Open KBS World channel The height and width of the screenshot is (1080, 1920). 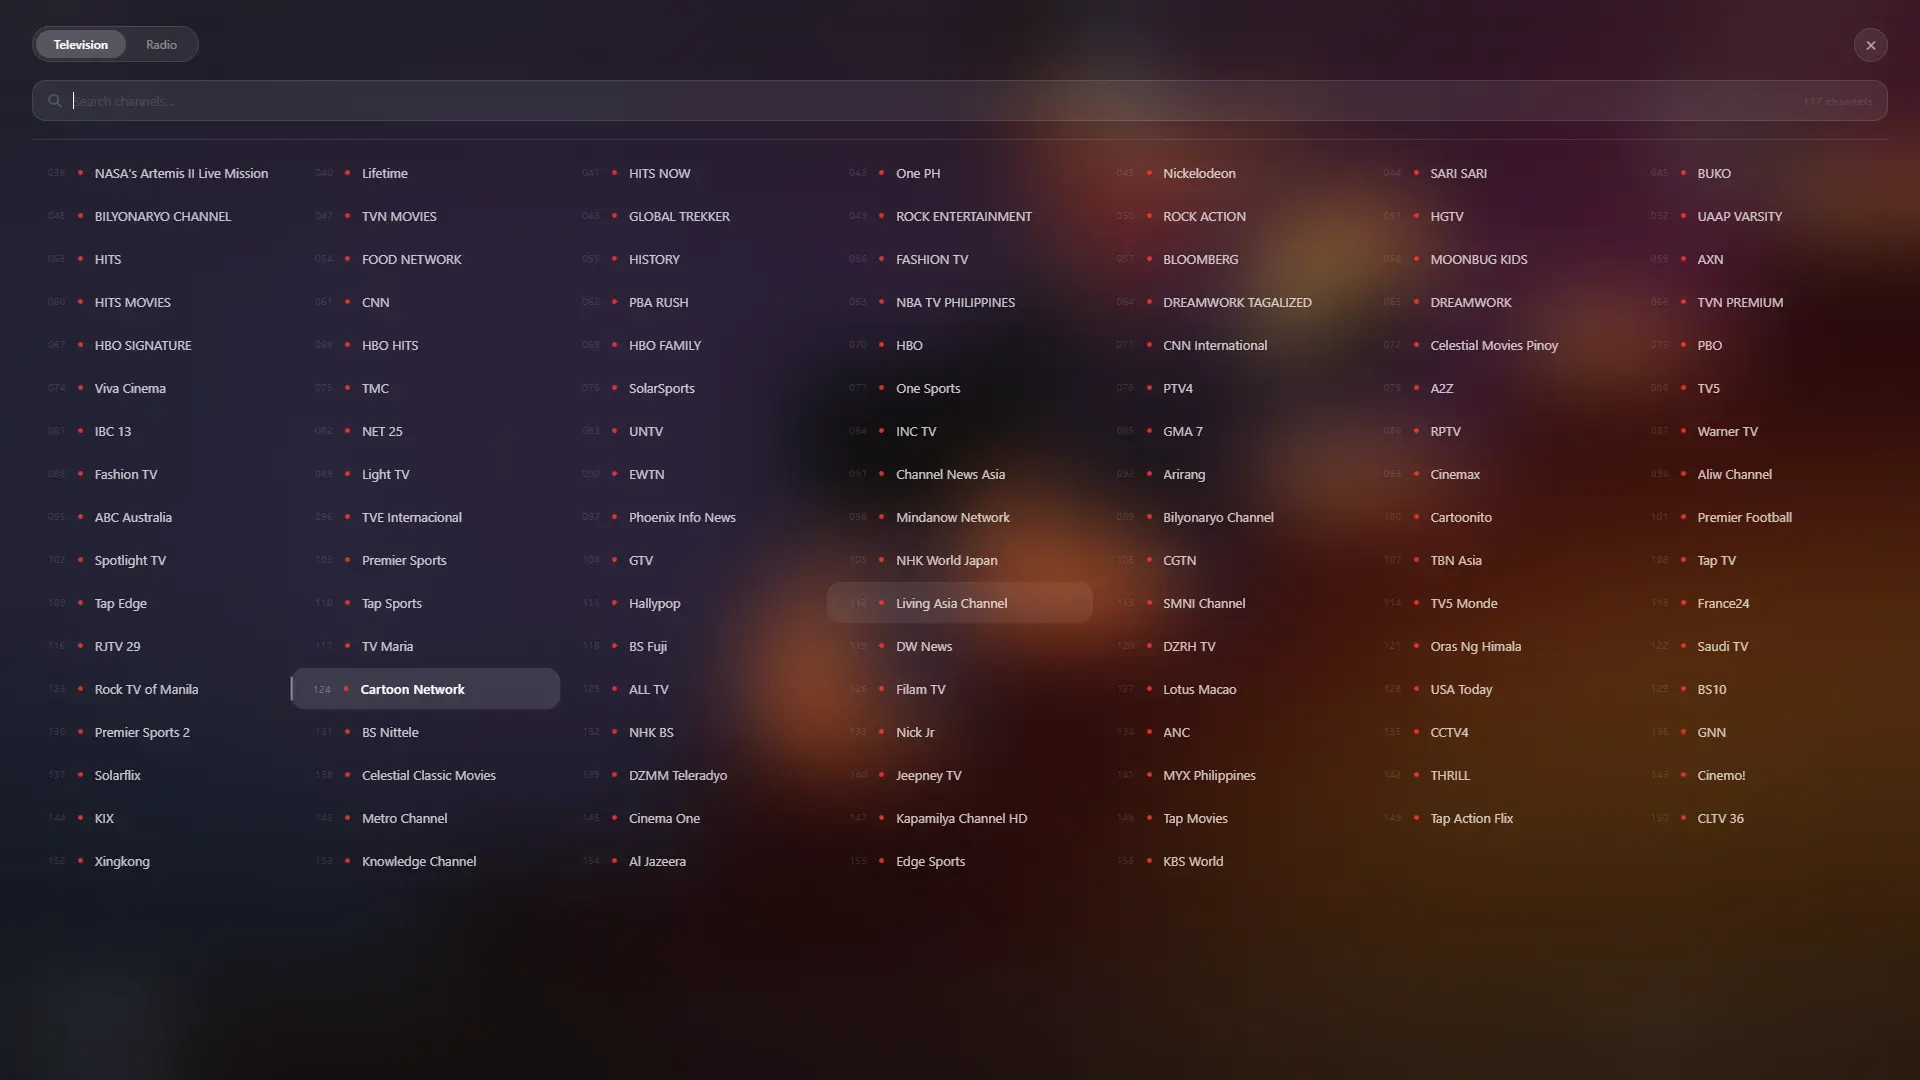(1226, 861)
